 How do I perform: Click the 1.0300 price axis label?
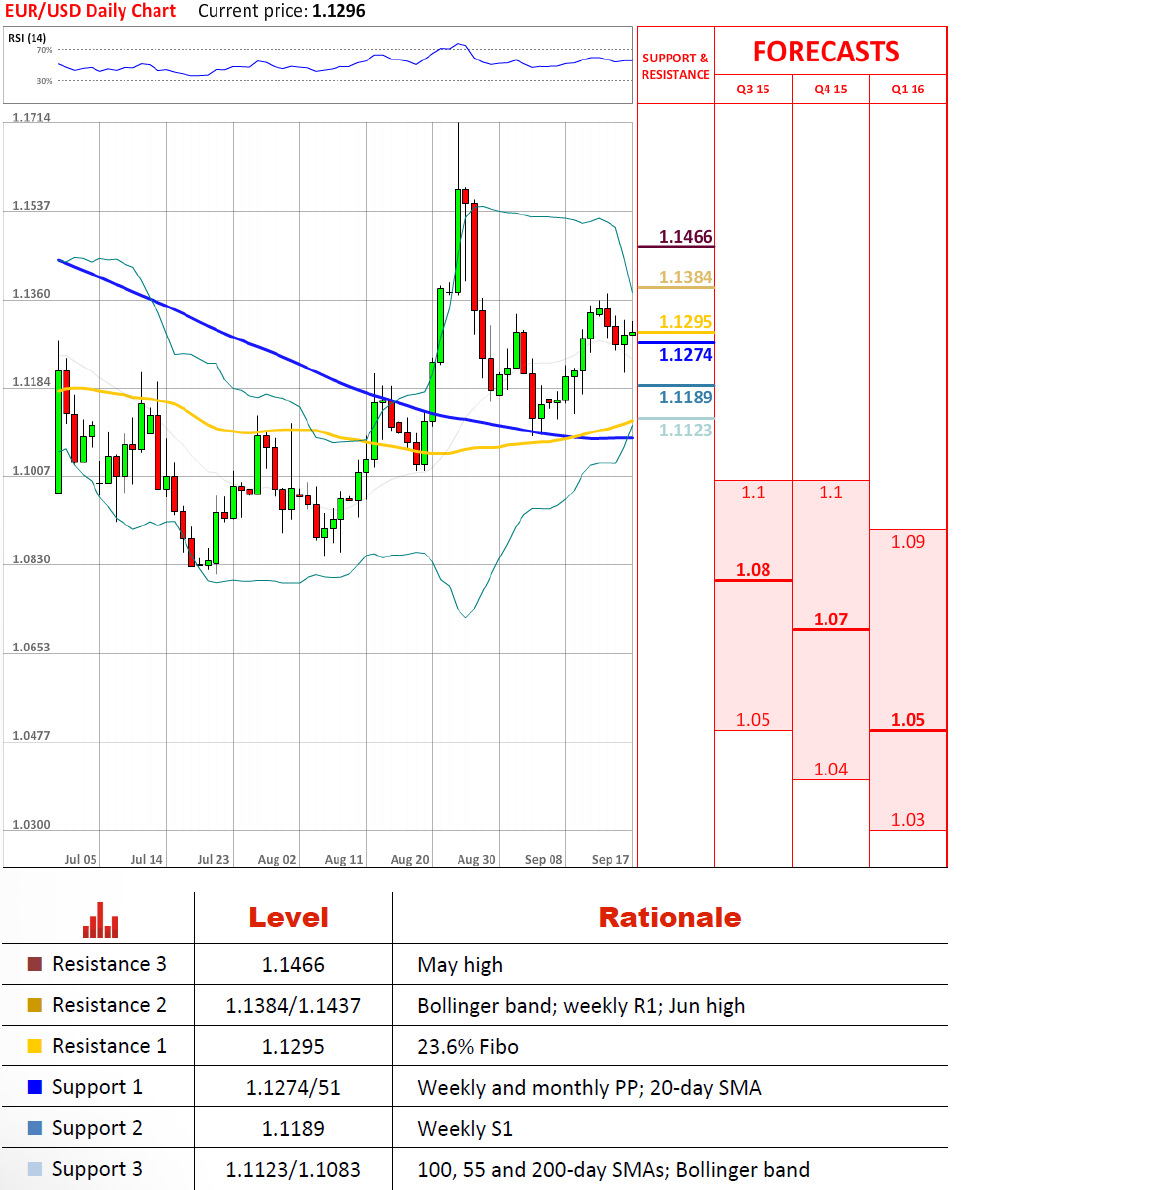coord(31,824)
